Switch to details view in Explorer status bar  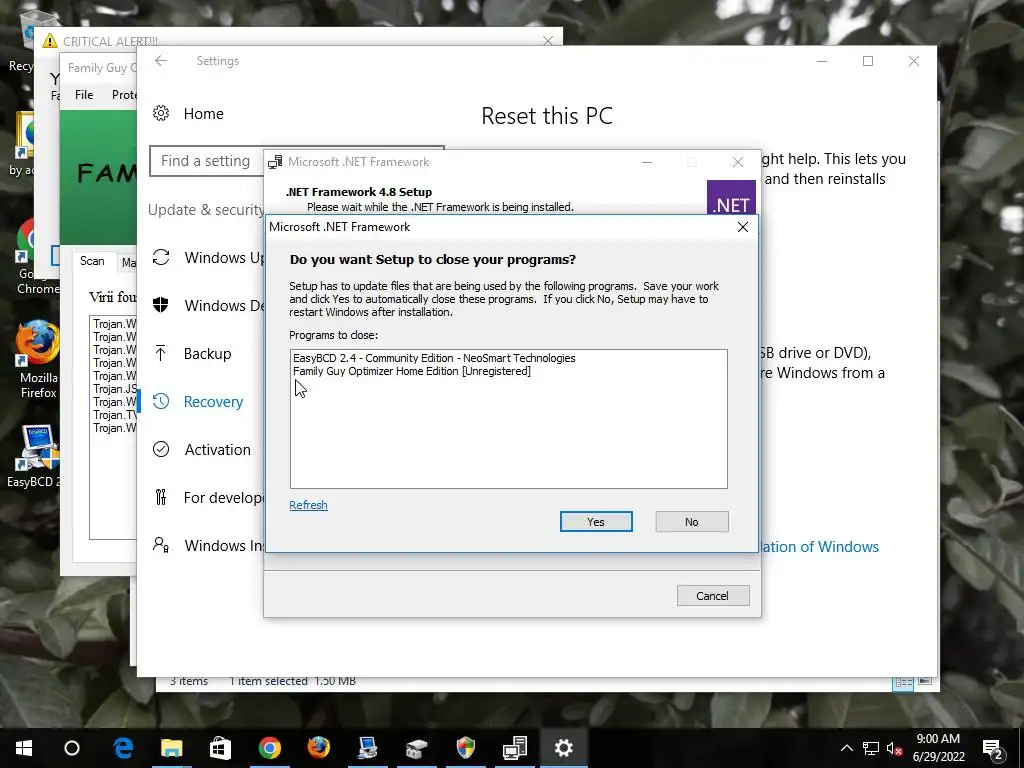click(x=904, y=682)
